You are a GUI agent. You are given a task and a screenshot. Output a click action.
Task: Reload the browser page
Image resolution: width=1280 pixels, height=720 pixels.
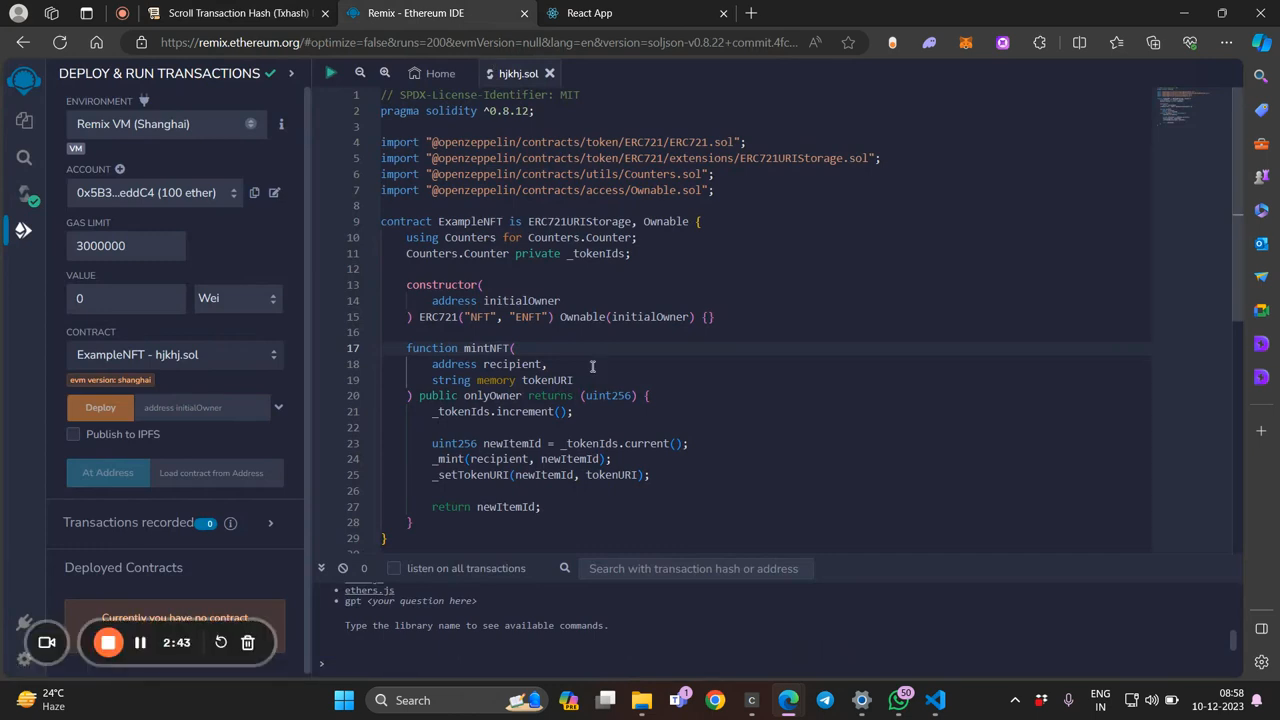pos(60,43)
